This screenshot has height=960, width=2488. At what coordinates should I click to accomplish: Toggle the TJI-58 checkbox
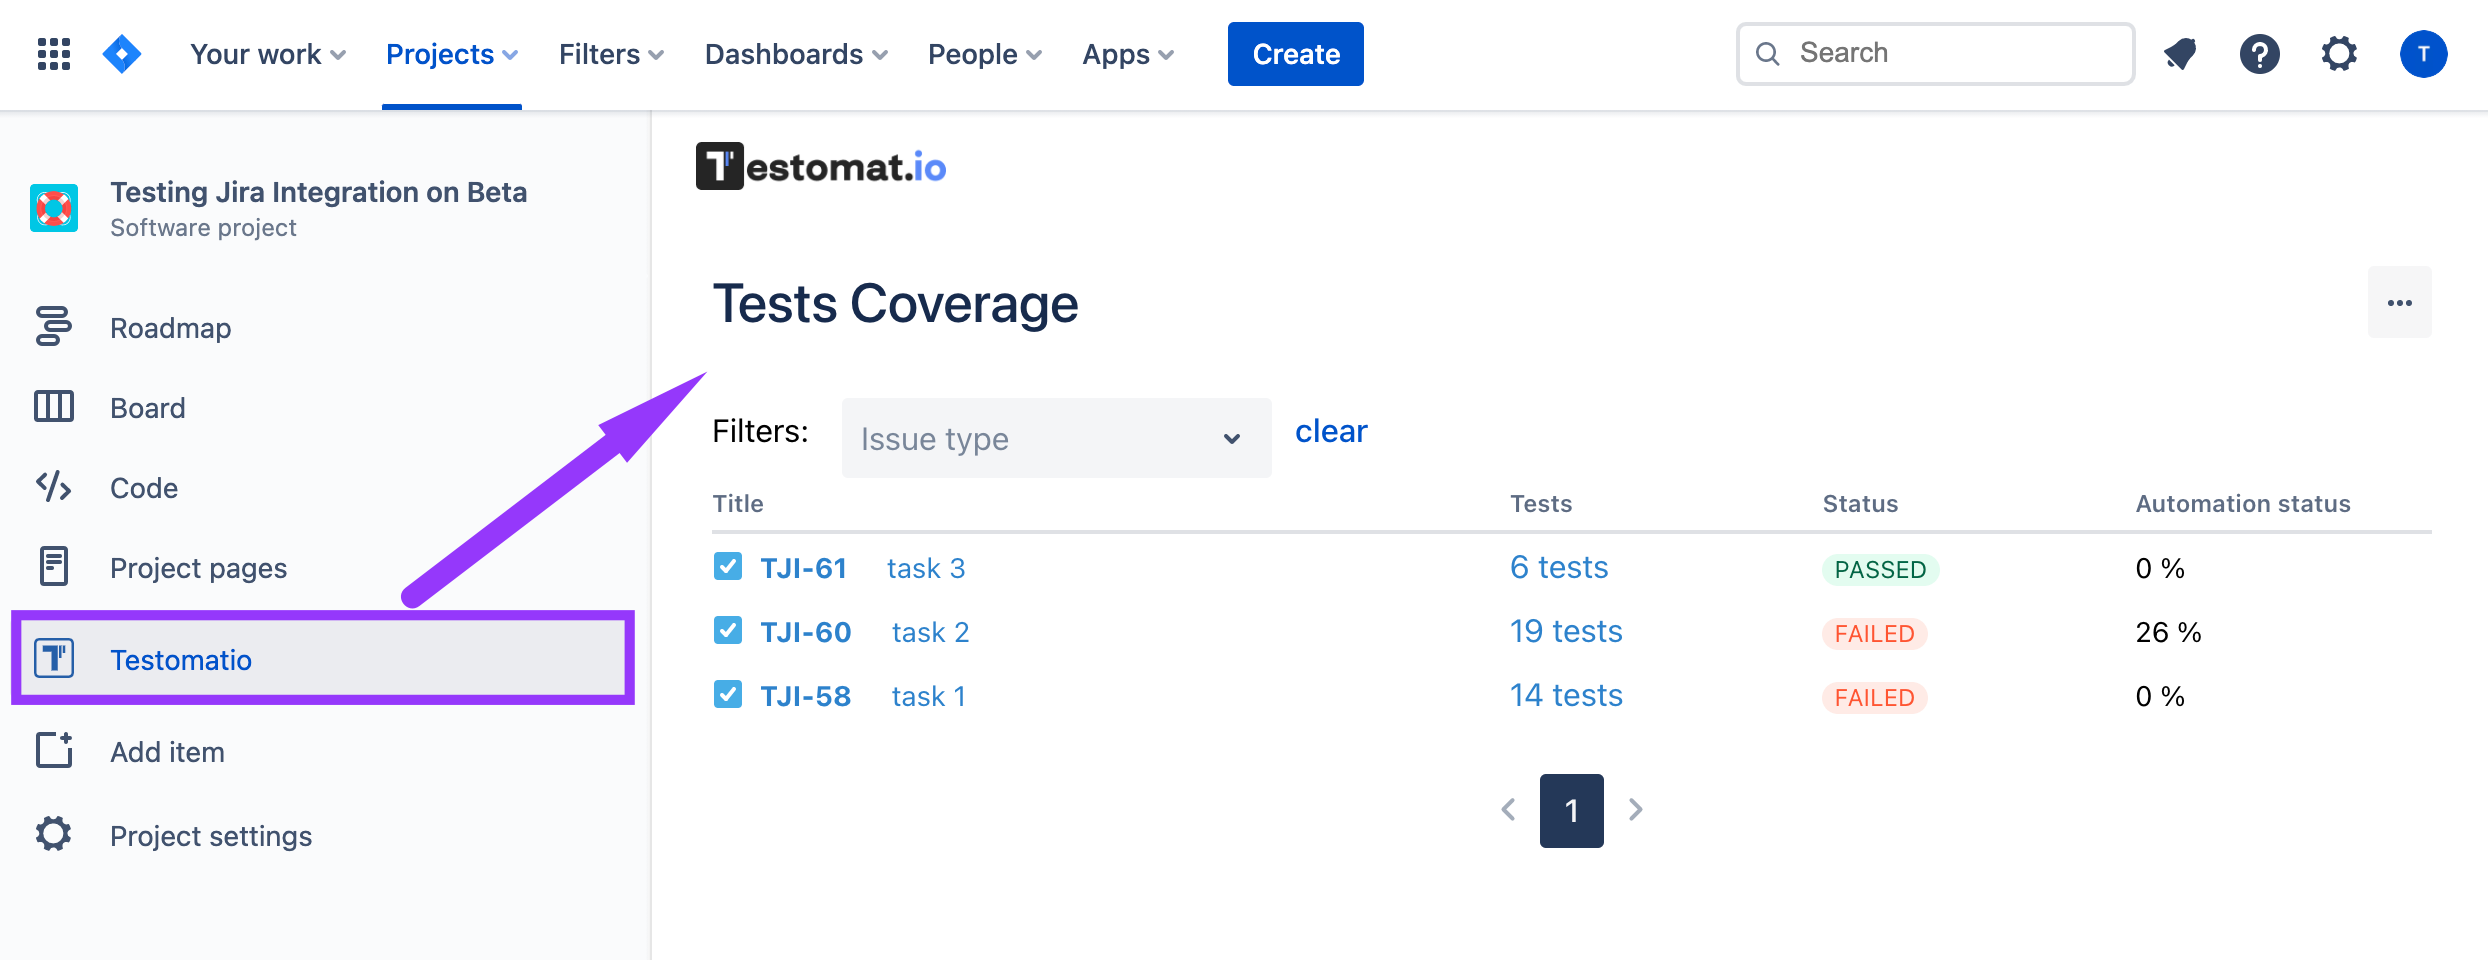[x=728, y=695]
